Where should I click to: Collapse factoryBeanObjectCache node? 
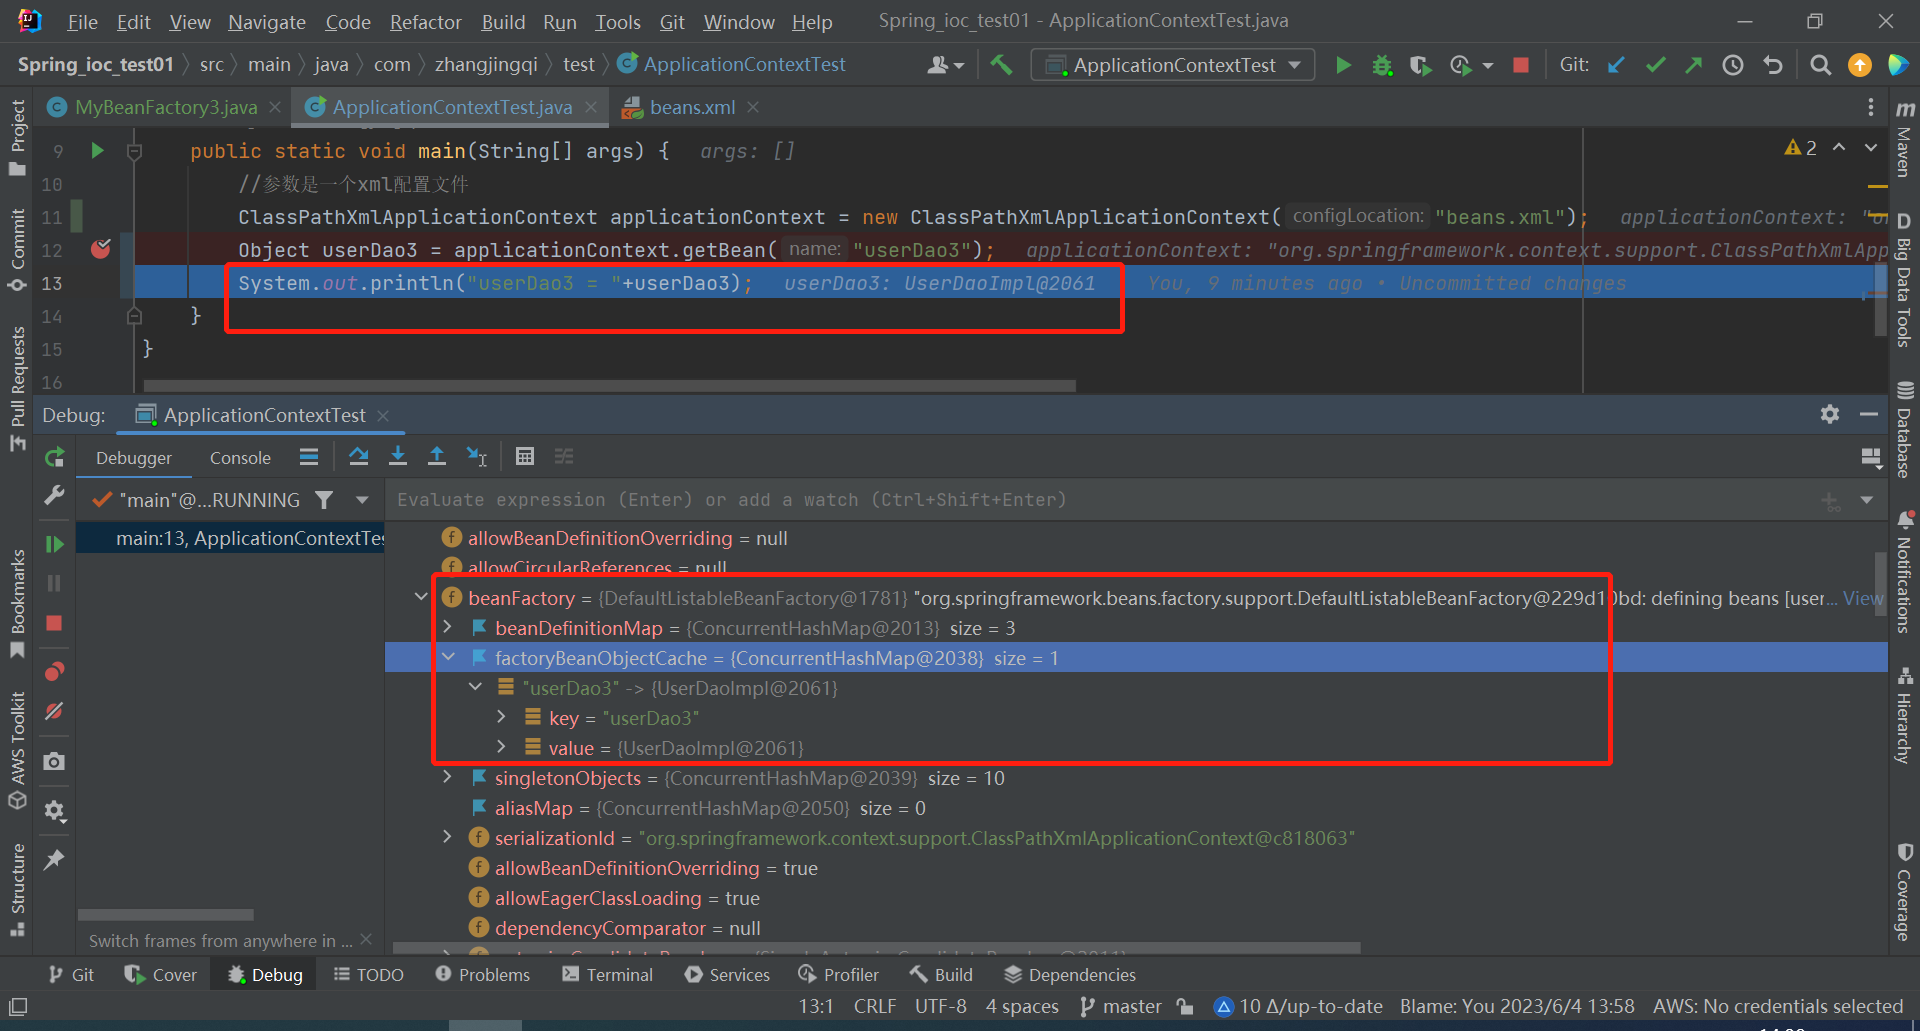point(448,657)
